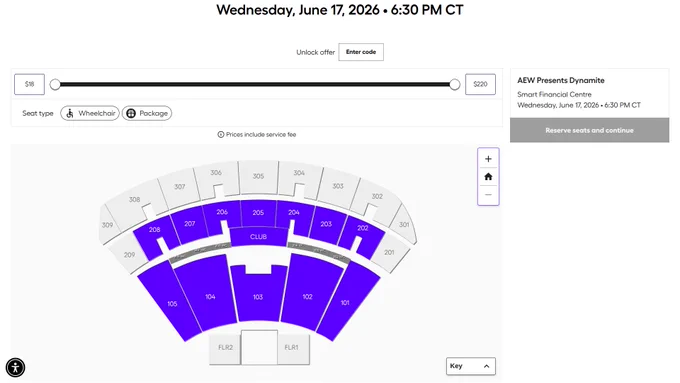Select section 105 on the map
The height and width of the screenshot is (383, 680).
point(171,303)
